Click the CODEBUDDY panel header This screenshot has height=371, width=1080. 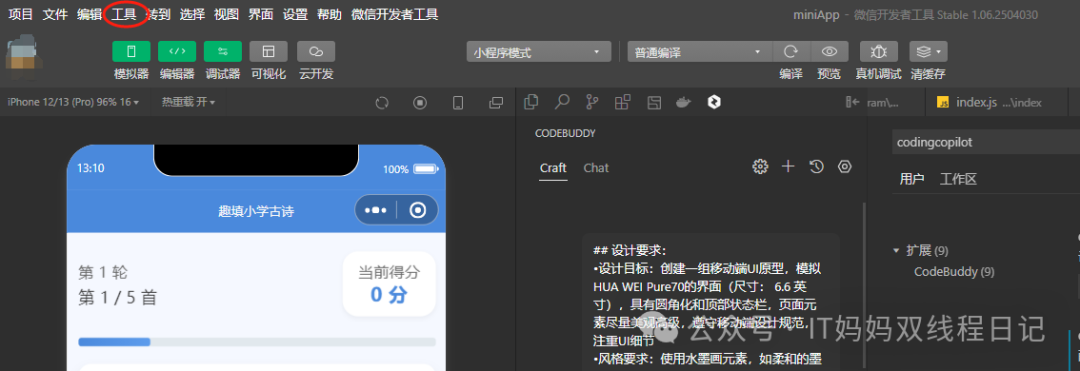click(565, 134)
